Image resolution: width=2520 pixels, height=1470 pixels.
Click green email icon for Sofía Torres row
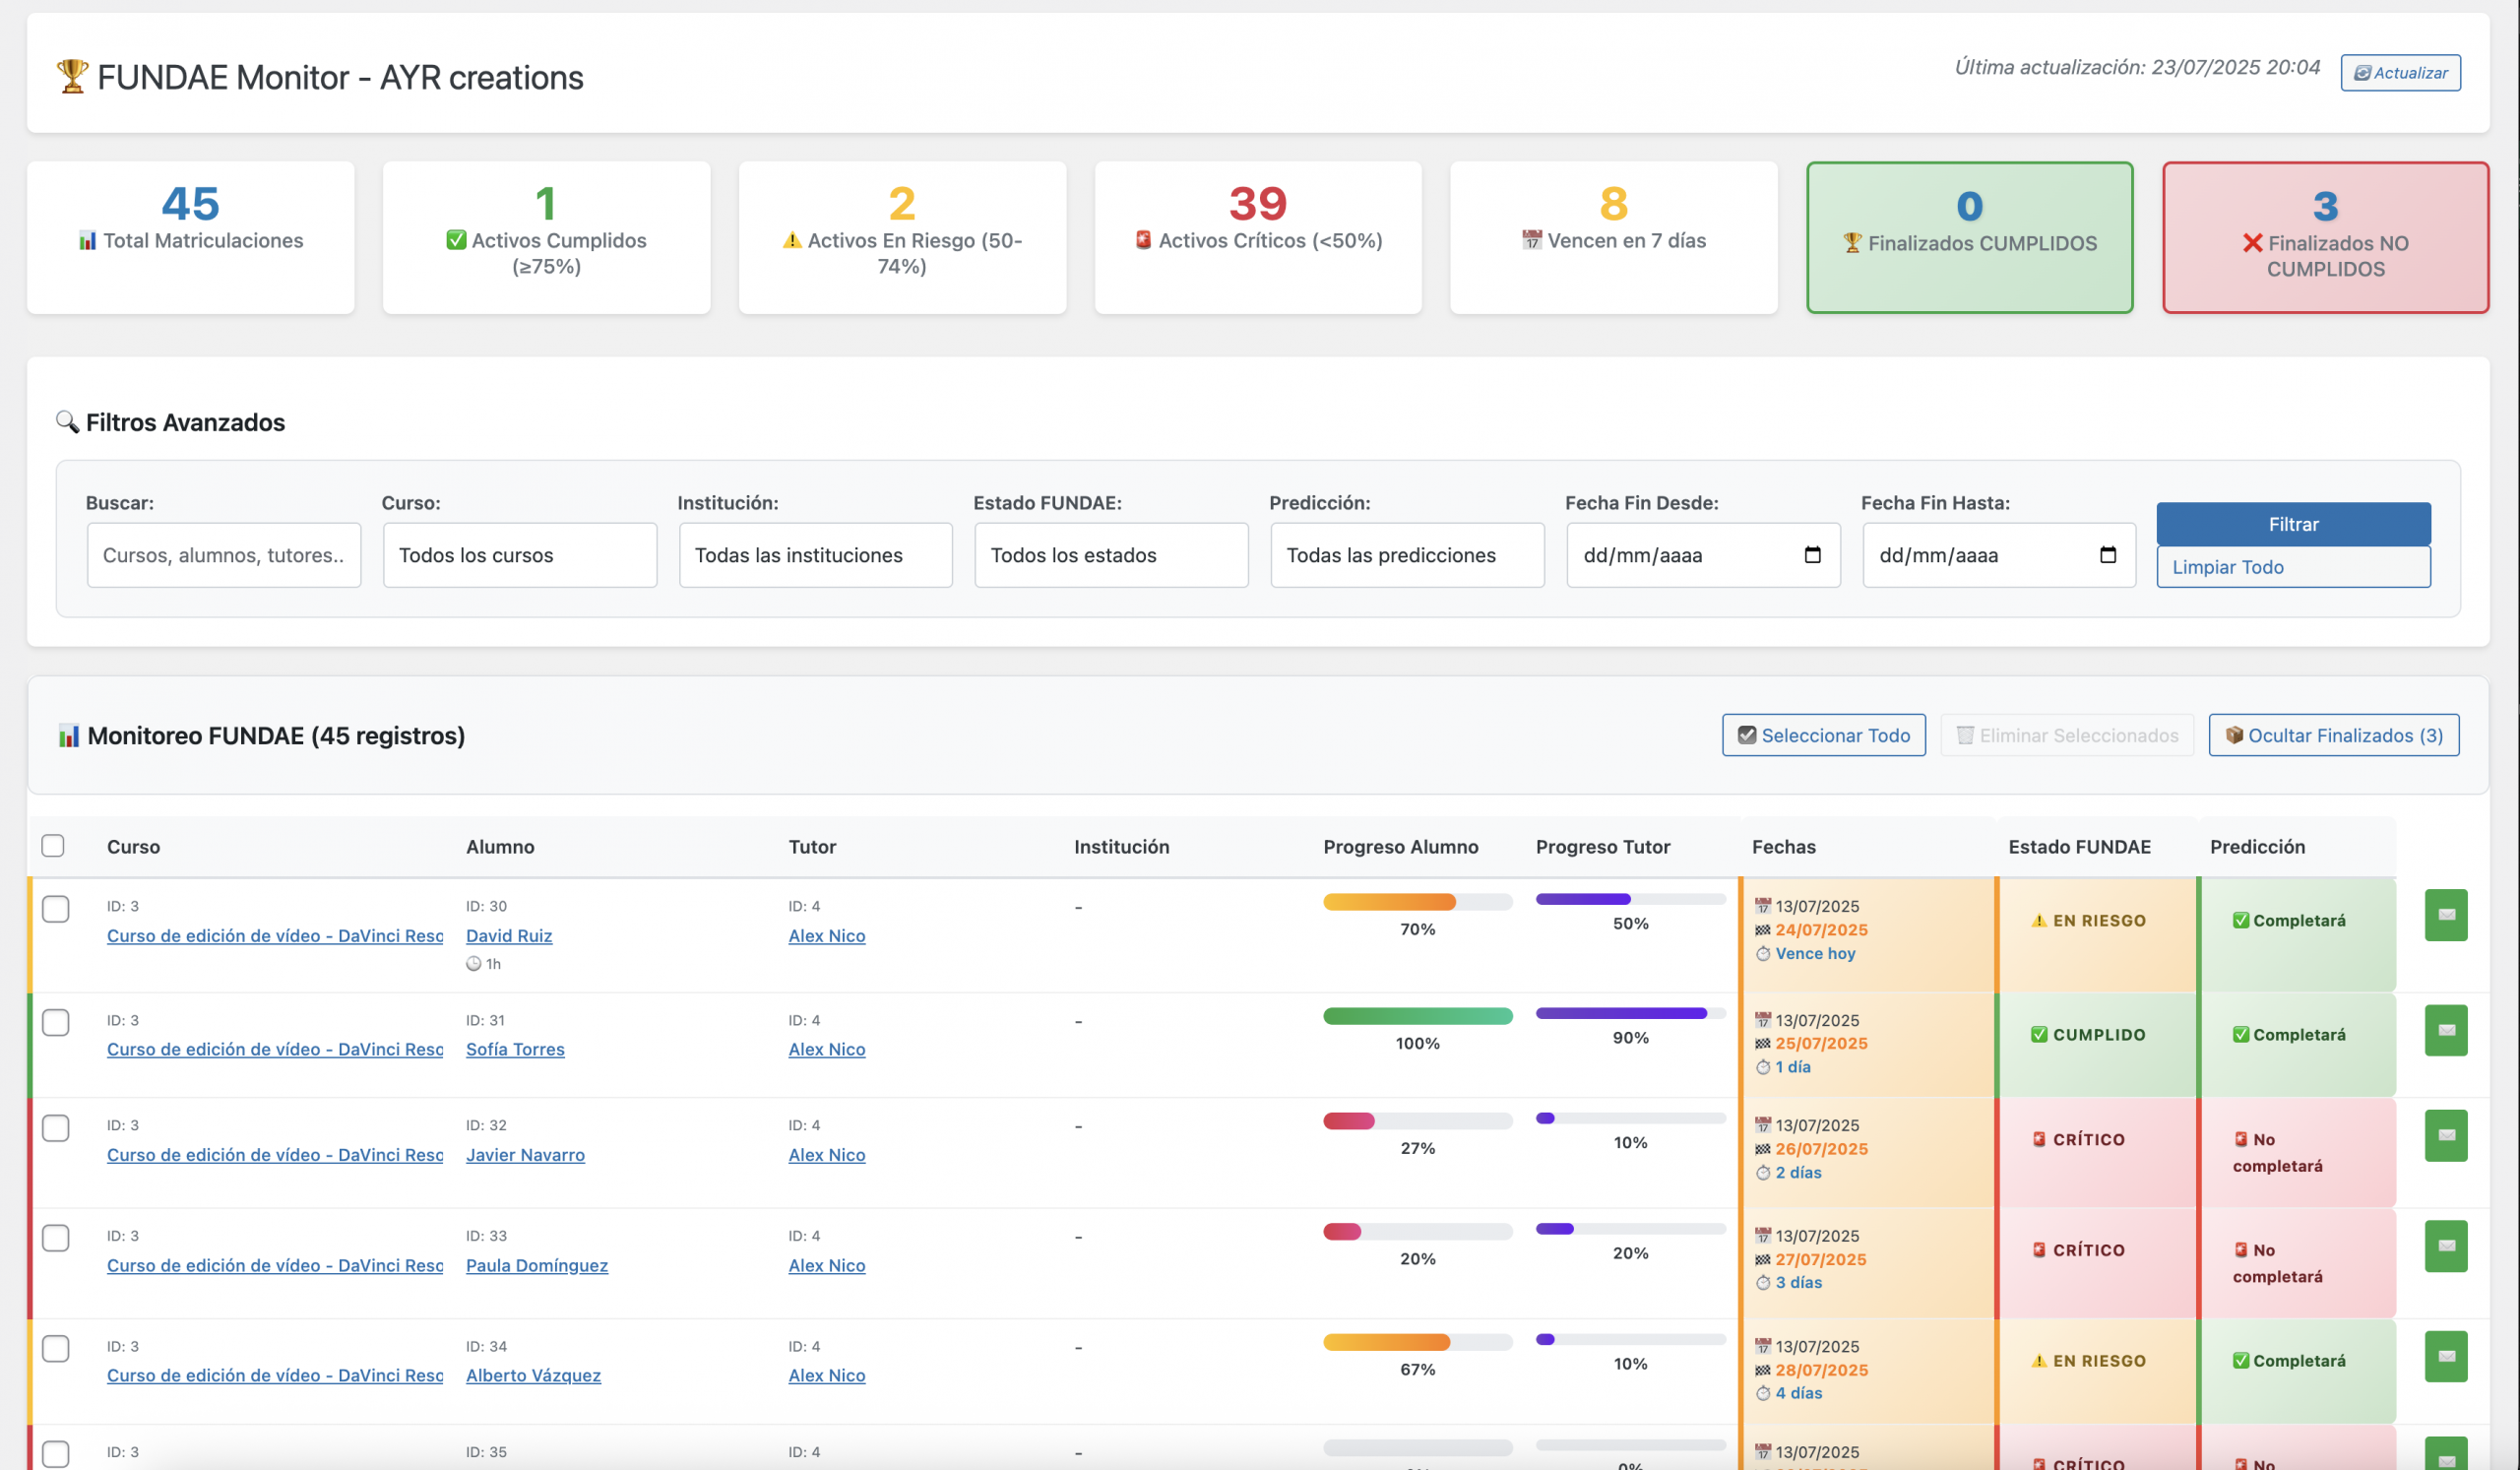2445,1030
